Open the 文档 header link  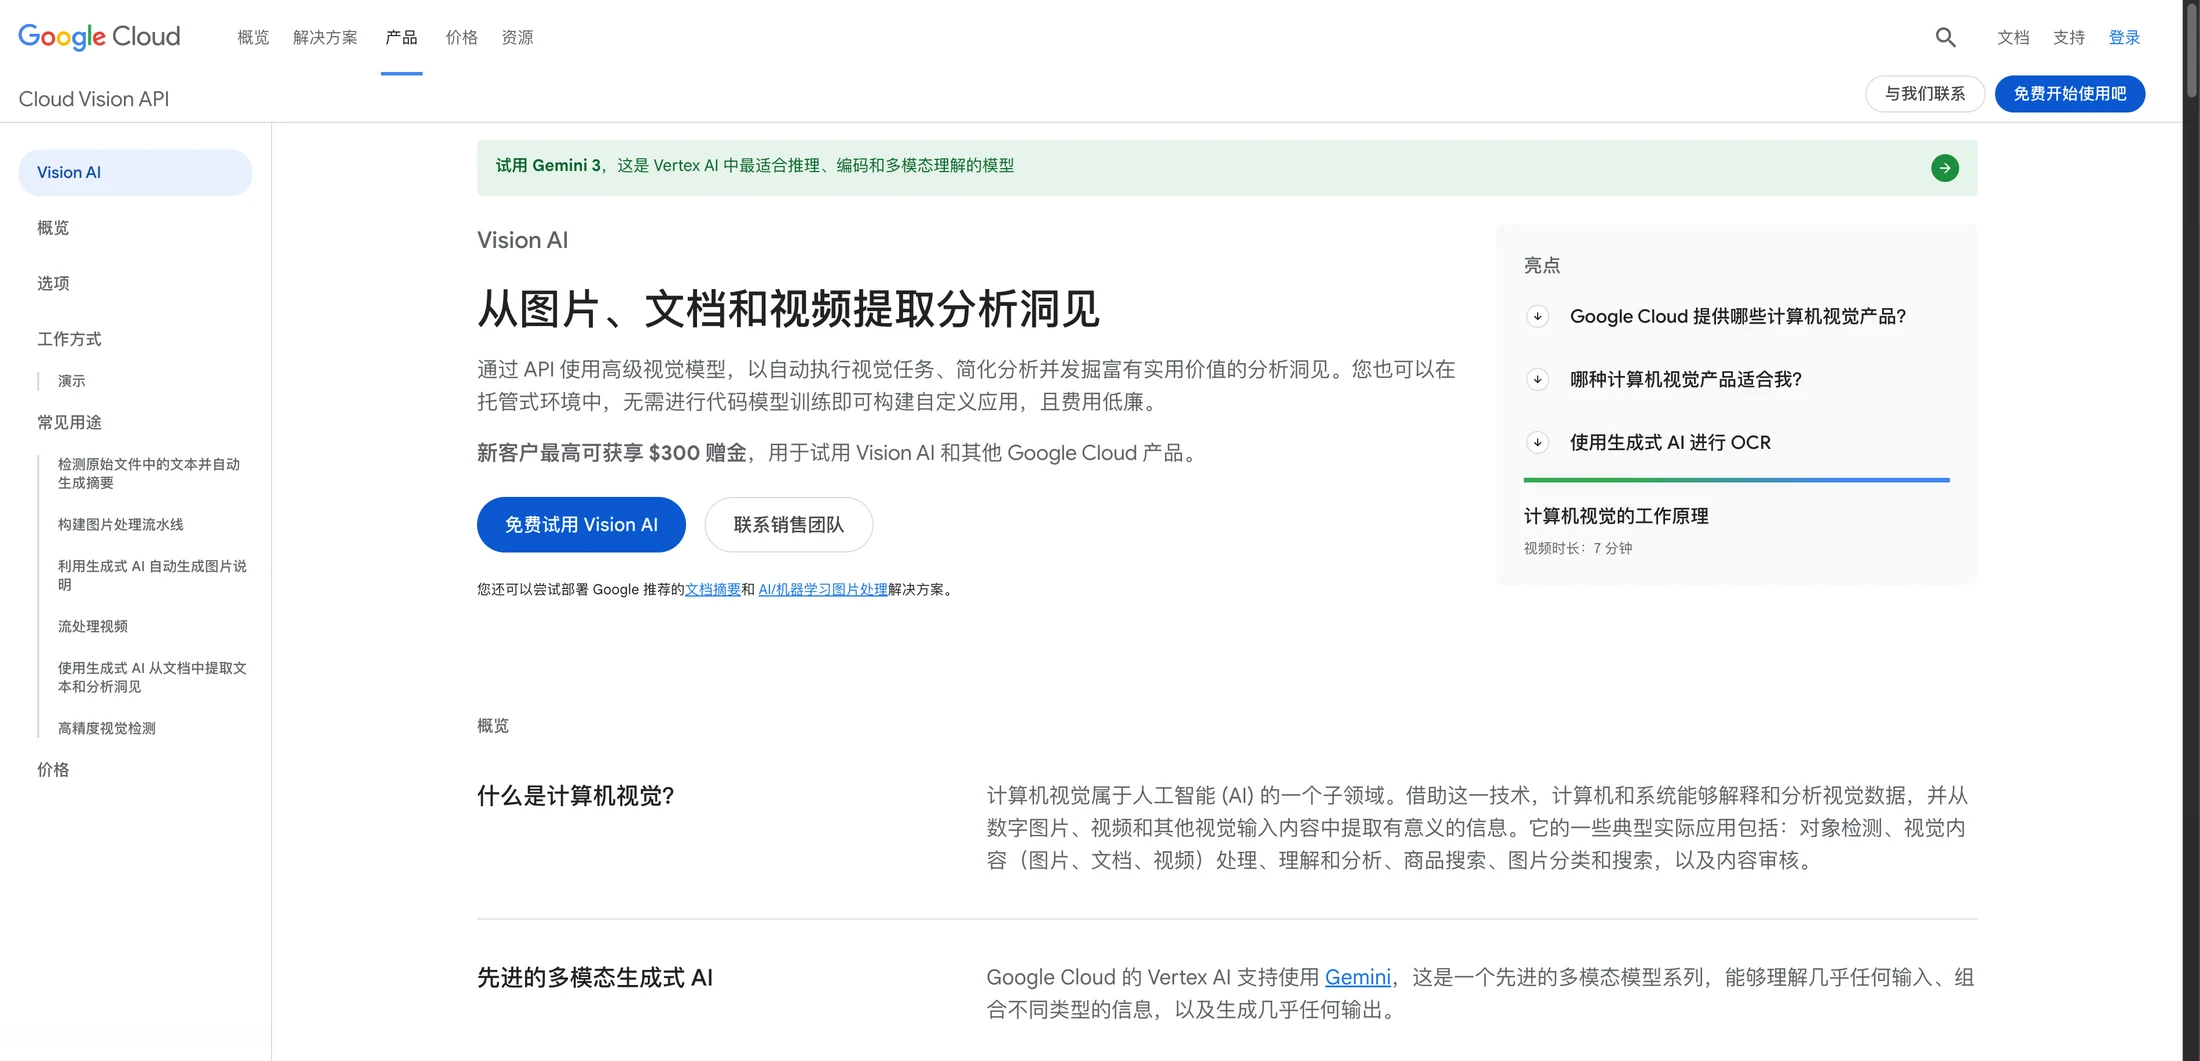2013,37
